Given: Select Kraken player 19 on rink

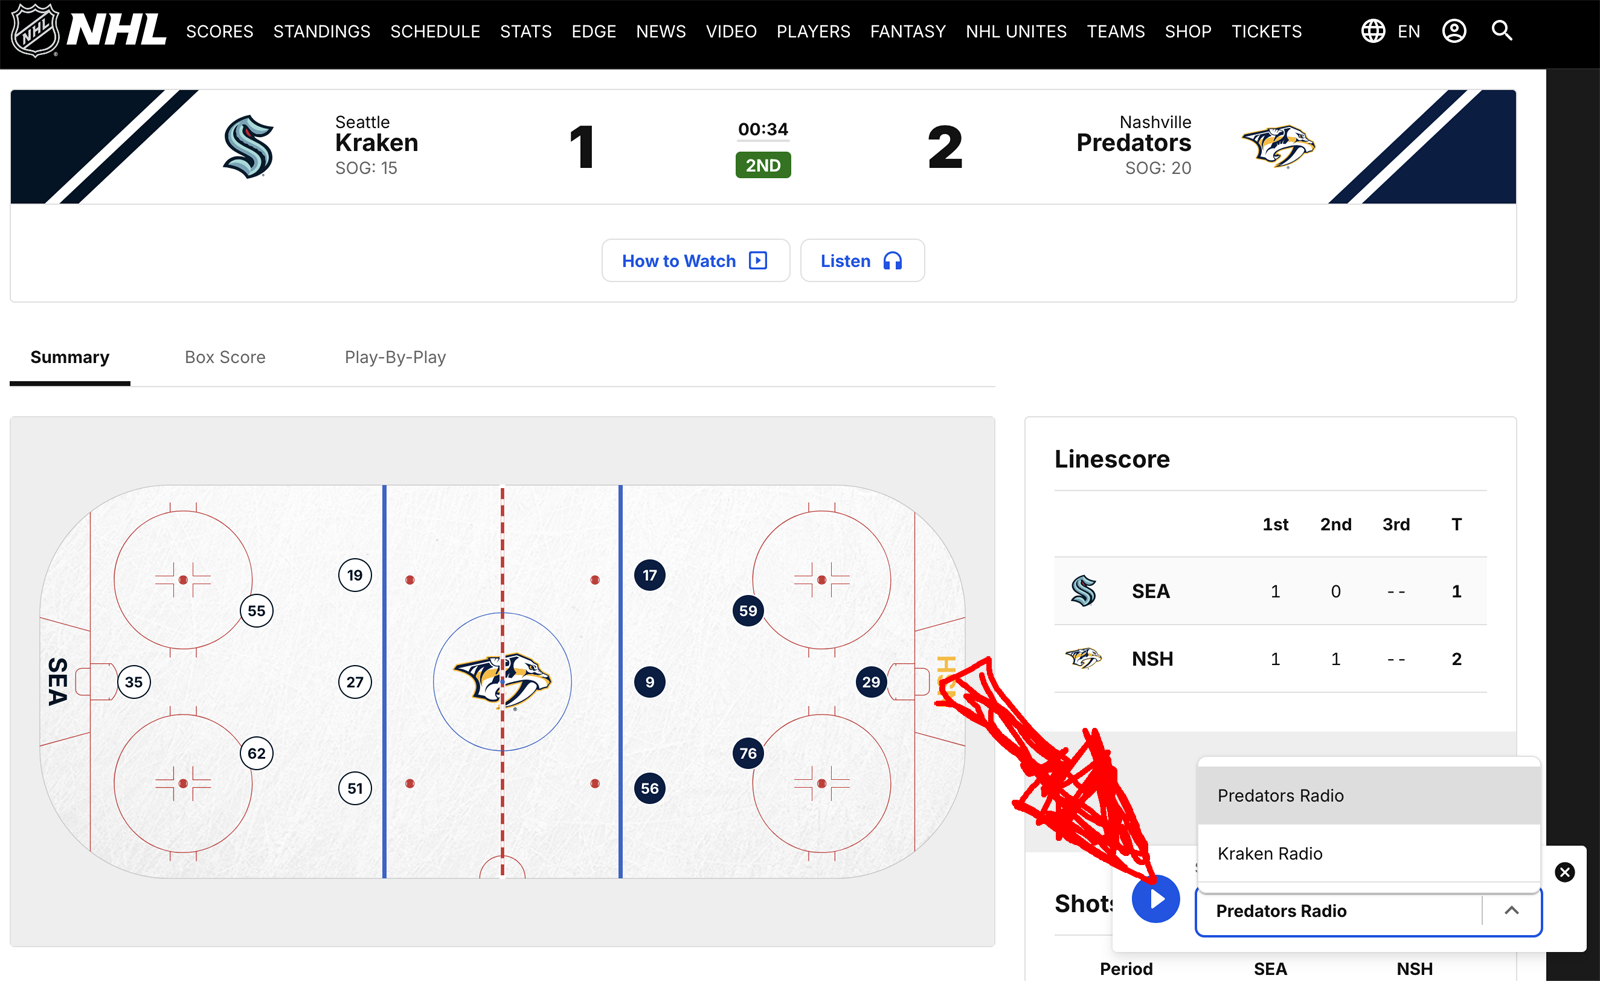Looking at the screenshot, I should tap(355, 575).
